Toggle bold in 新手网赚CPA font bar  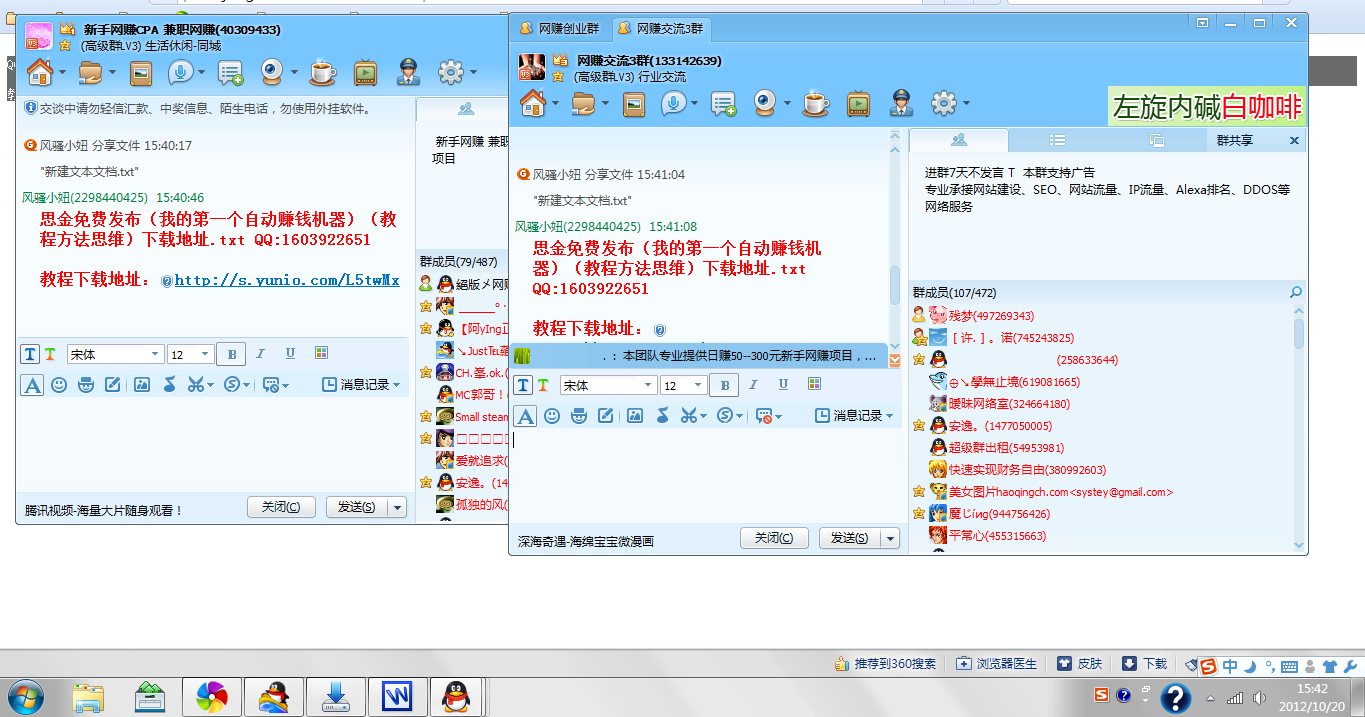(231, 354)
